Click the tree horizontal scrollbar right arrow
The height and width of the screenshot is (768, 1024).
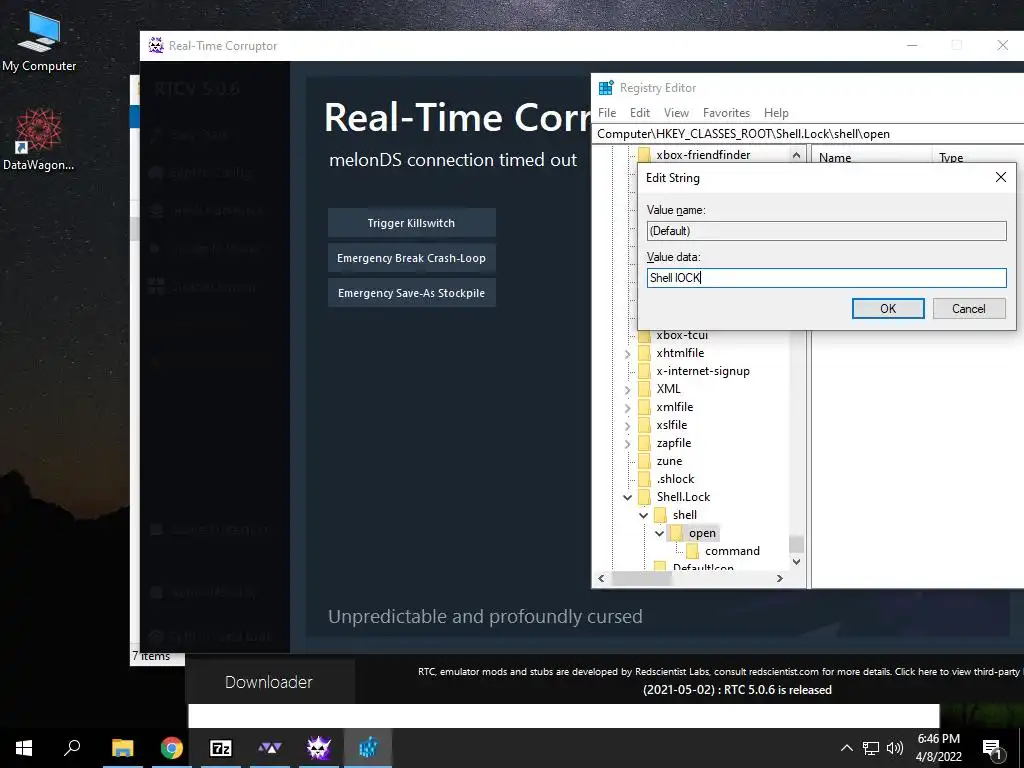pos(780,579)
